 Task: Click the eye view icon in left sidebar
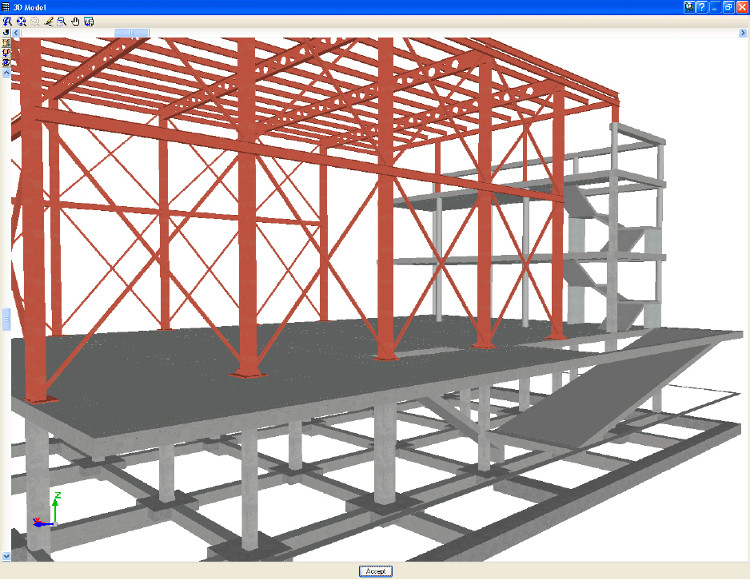6,63
